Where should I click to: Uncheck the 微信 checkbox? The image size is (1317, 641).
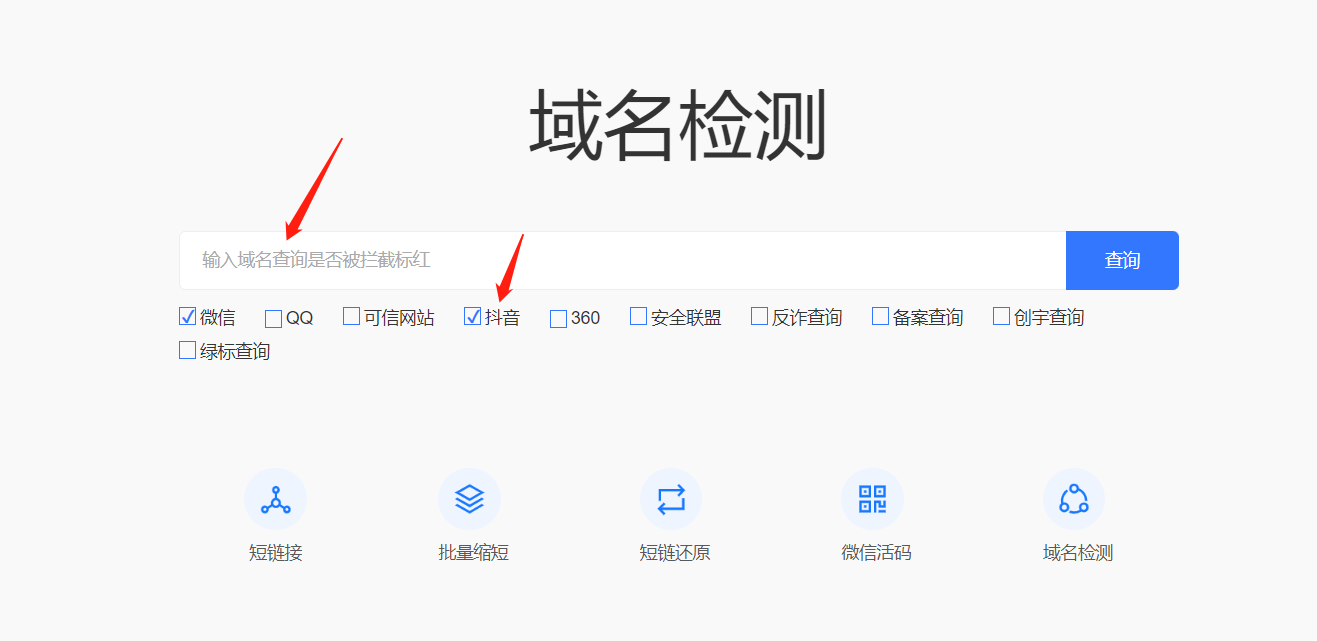click(x=187, y=317)
